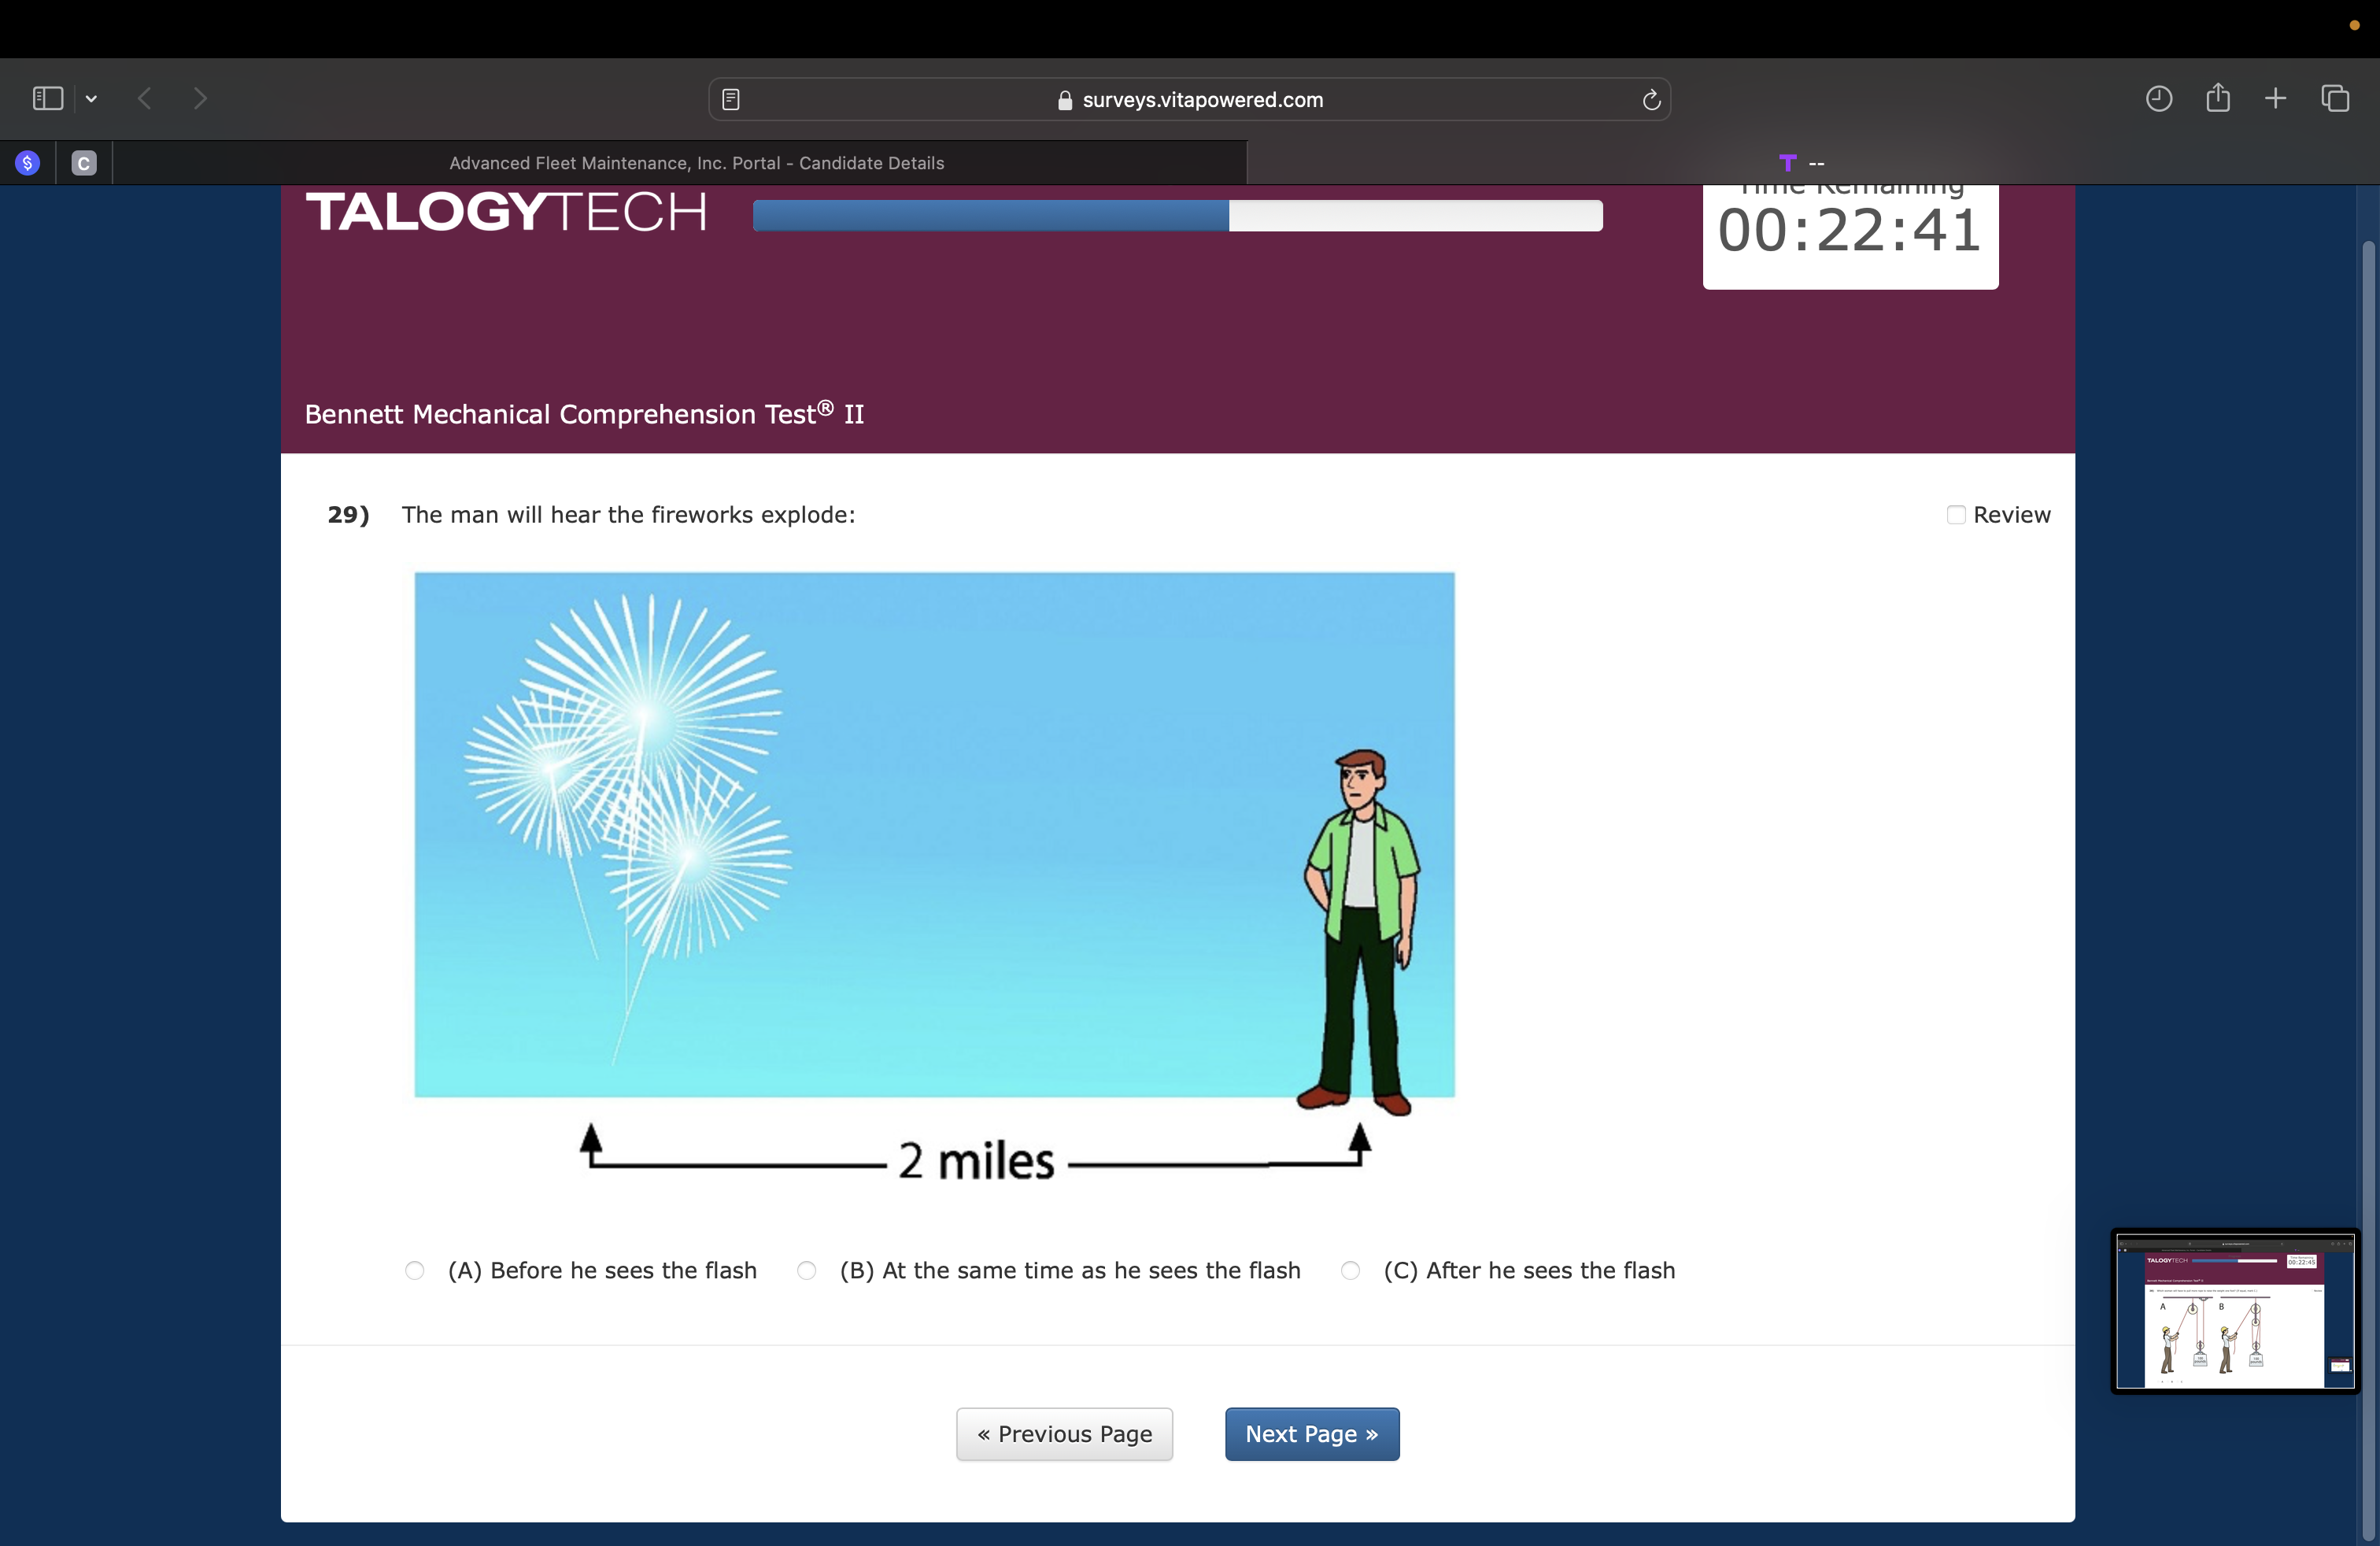
Task: Open the Share icon
Action: (2217, 98)
